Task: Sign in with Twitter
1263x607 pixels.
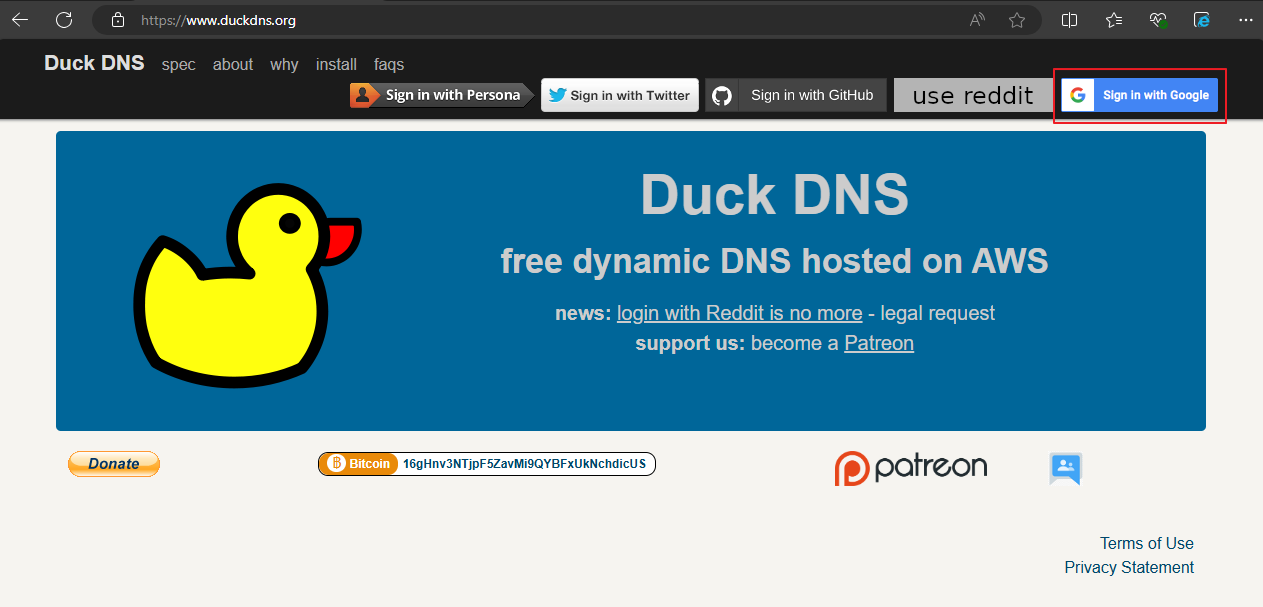Action: coord(620,95)
